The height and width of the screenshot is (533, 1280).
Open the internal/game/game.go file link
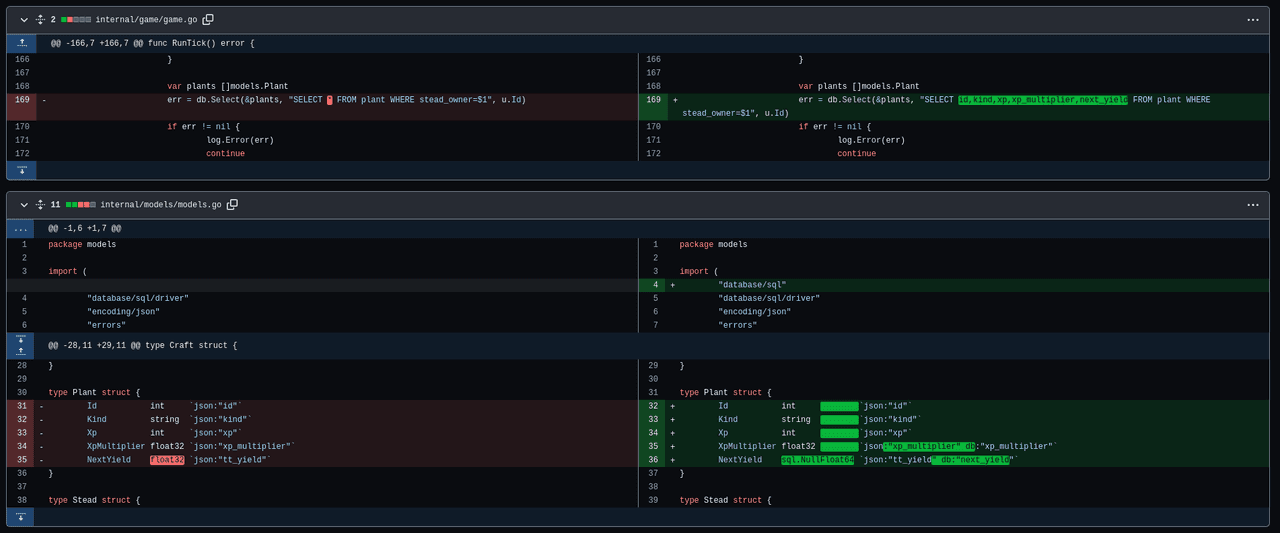tap(146, 19)
